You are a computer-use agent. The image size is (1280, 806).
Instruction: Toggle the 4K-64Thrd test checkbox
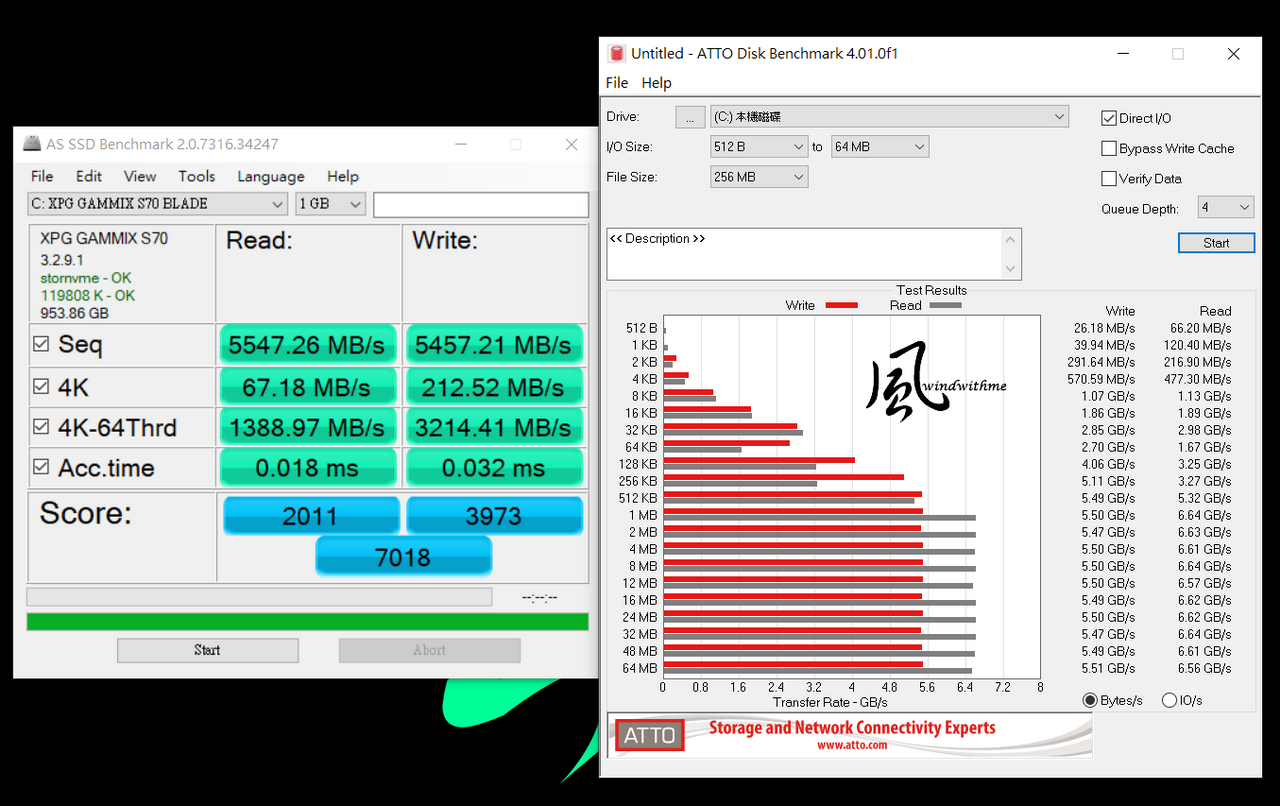pos(41,427)
